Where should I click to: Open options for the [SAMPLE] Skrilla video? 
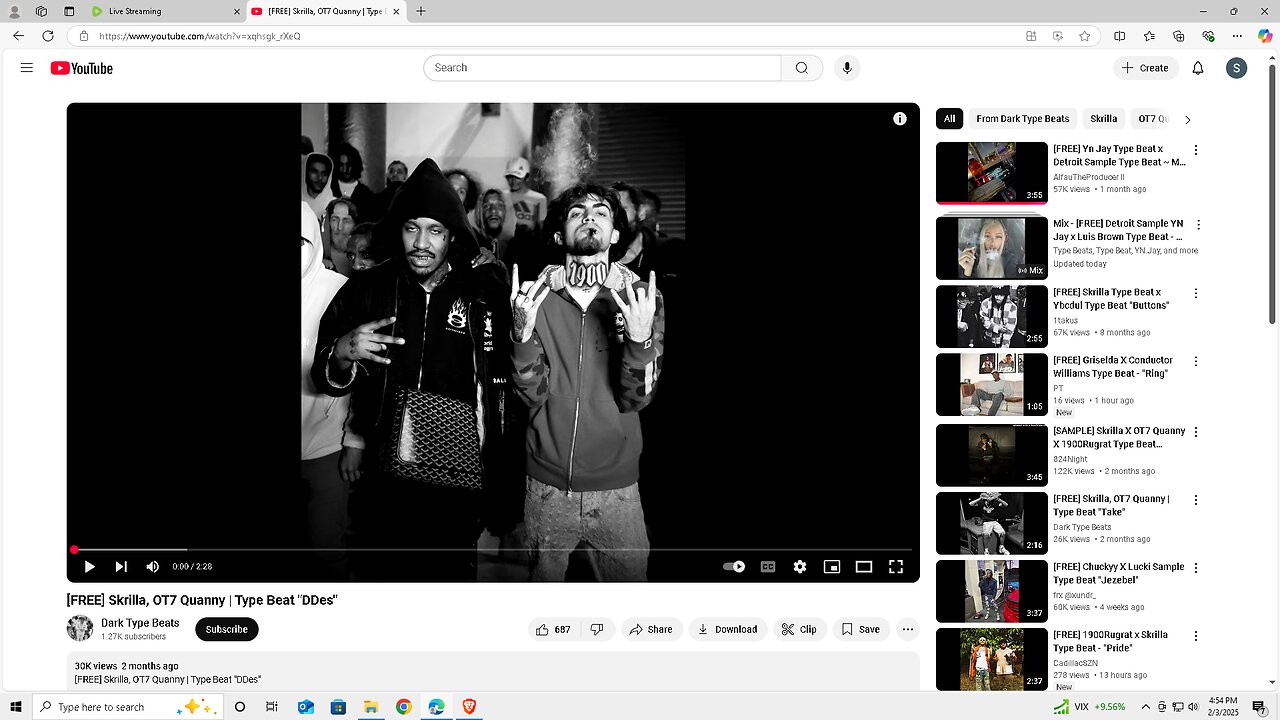1196,432
